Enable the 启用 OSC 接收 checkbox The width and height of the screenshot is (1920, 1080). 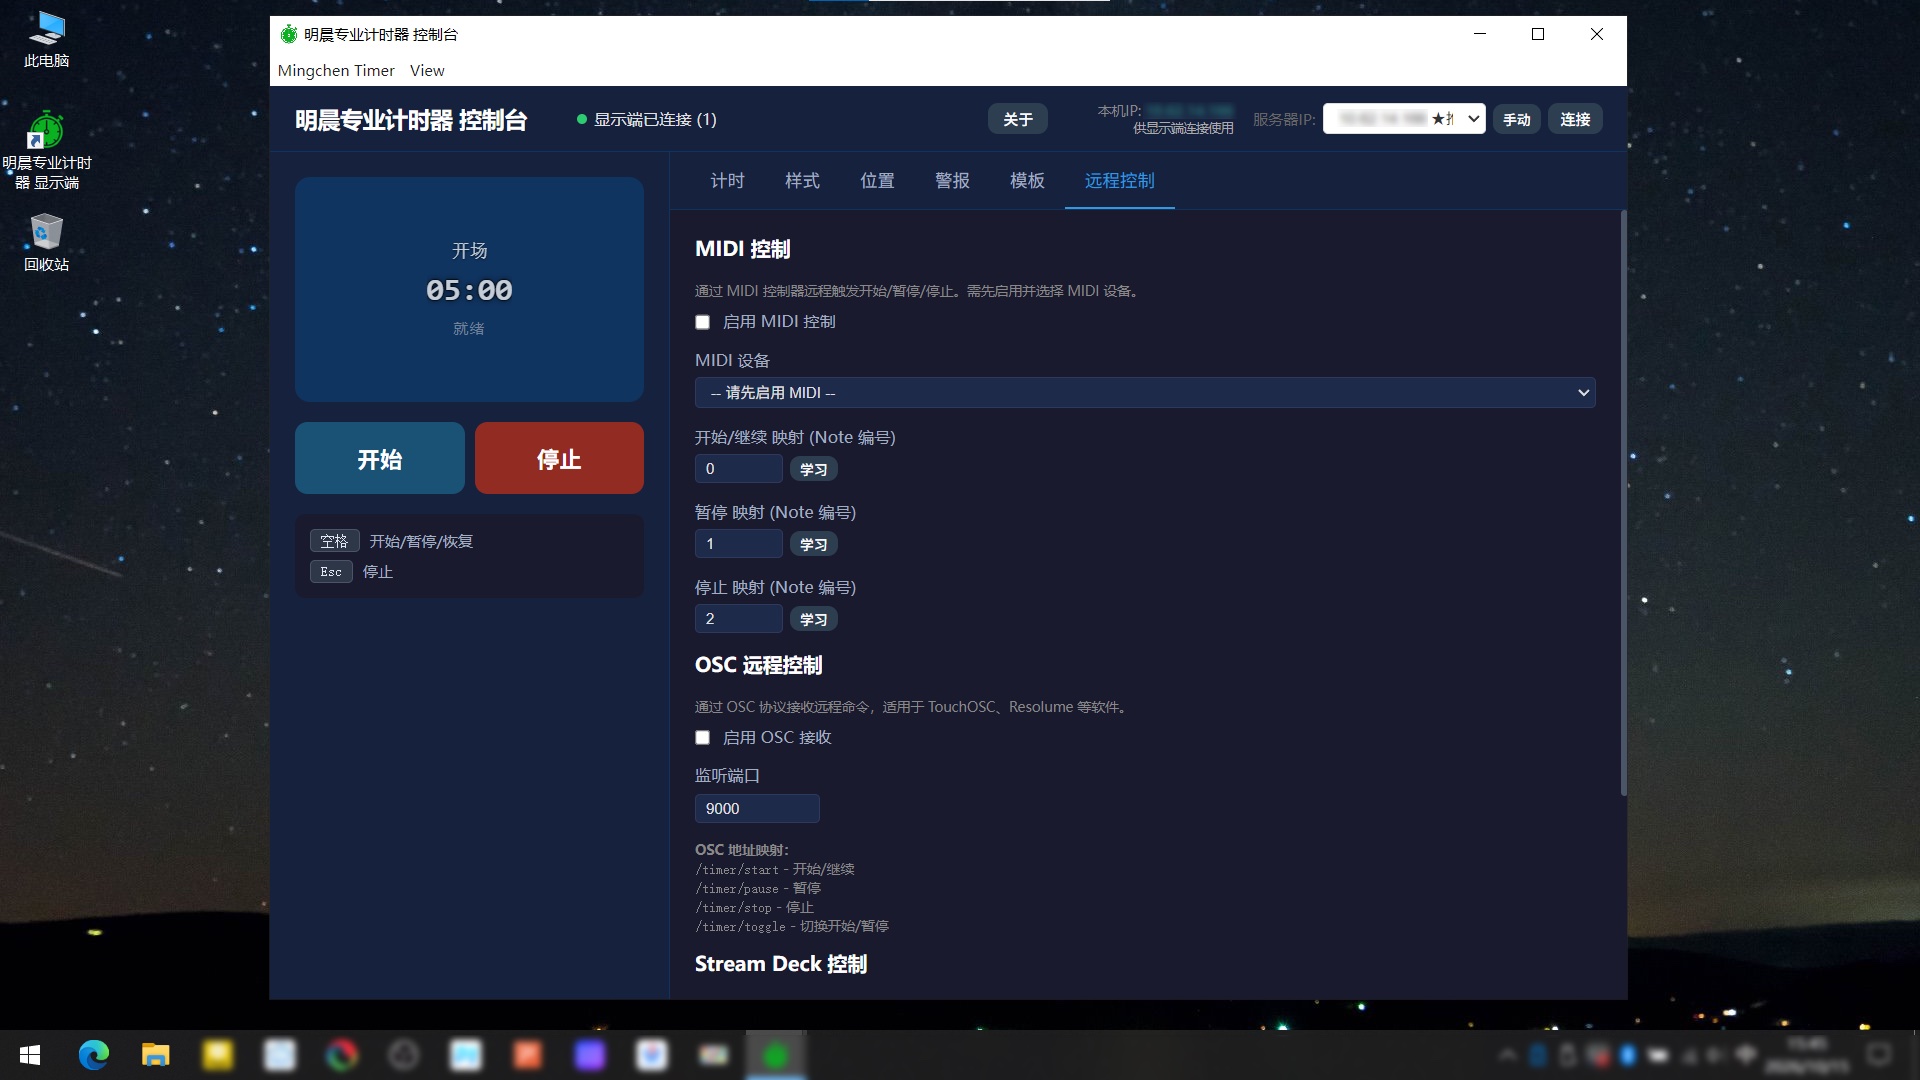pyautogui.click(x=702, y=738)
